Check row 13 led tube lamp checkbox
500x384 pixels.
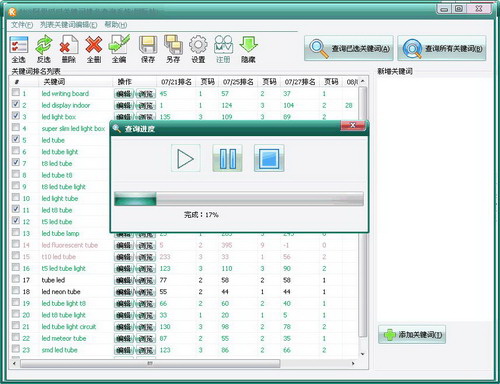16,232
